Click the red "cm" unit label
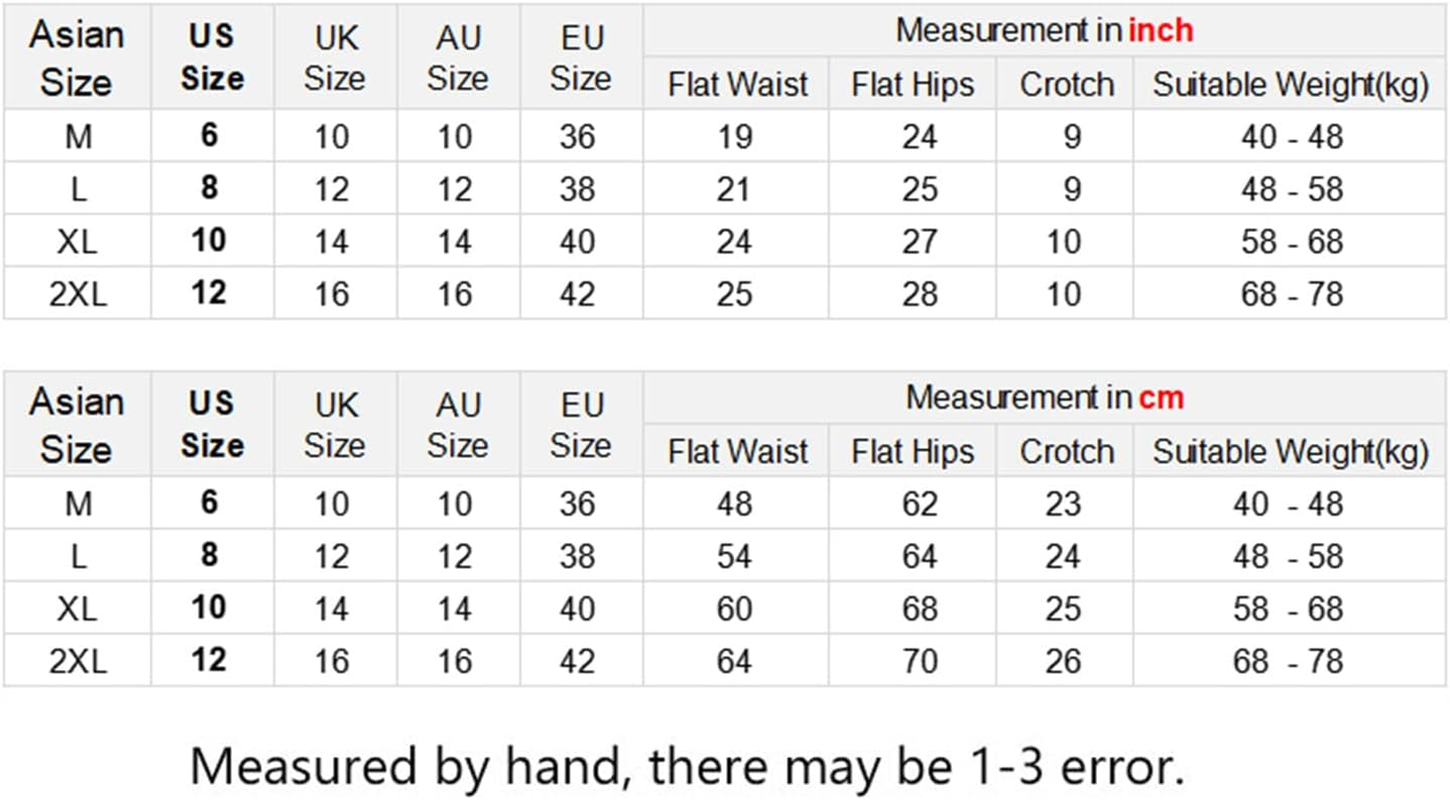The width and height of the screenshot is (1450, 800). 1161,398
